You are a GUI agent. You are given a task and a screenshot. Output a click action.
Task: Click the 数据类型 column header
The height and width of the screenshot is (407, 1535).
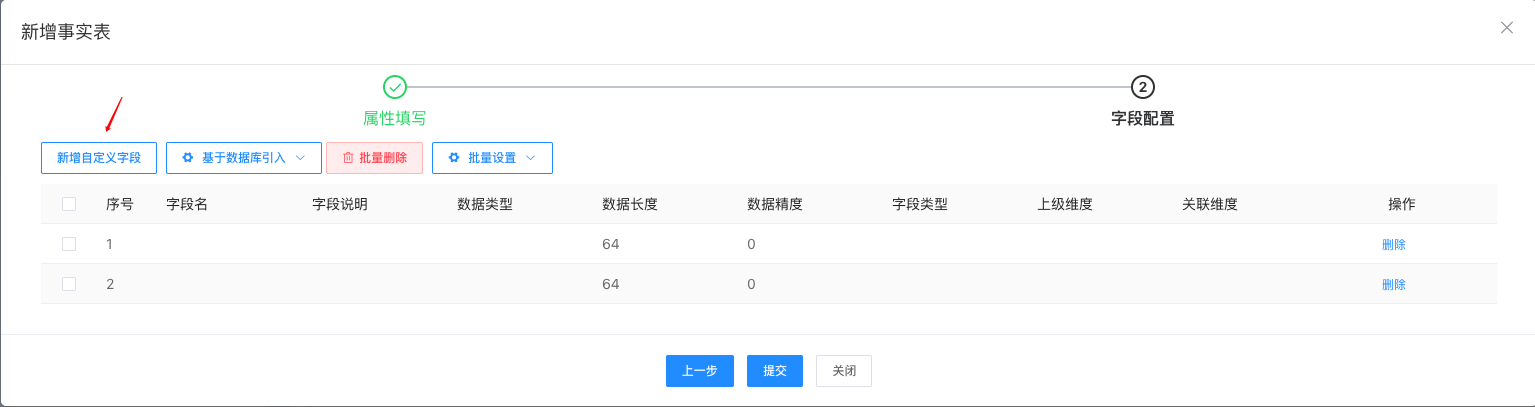point(485,204)
